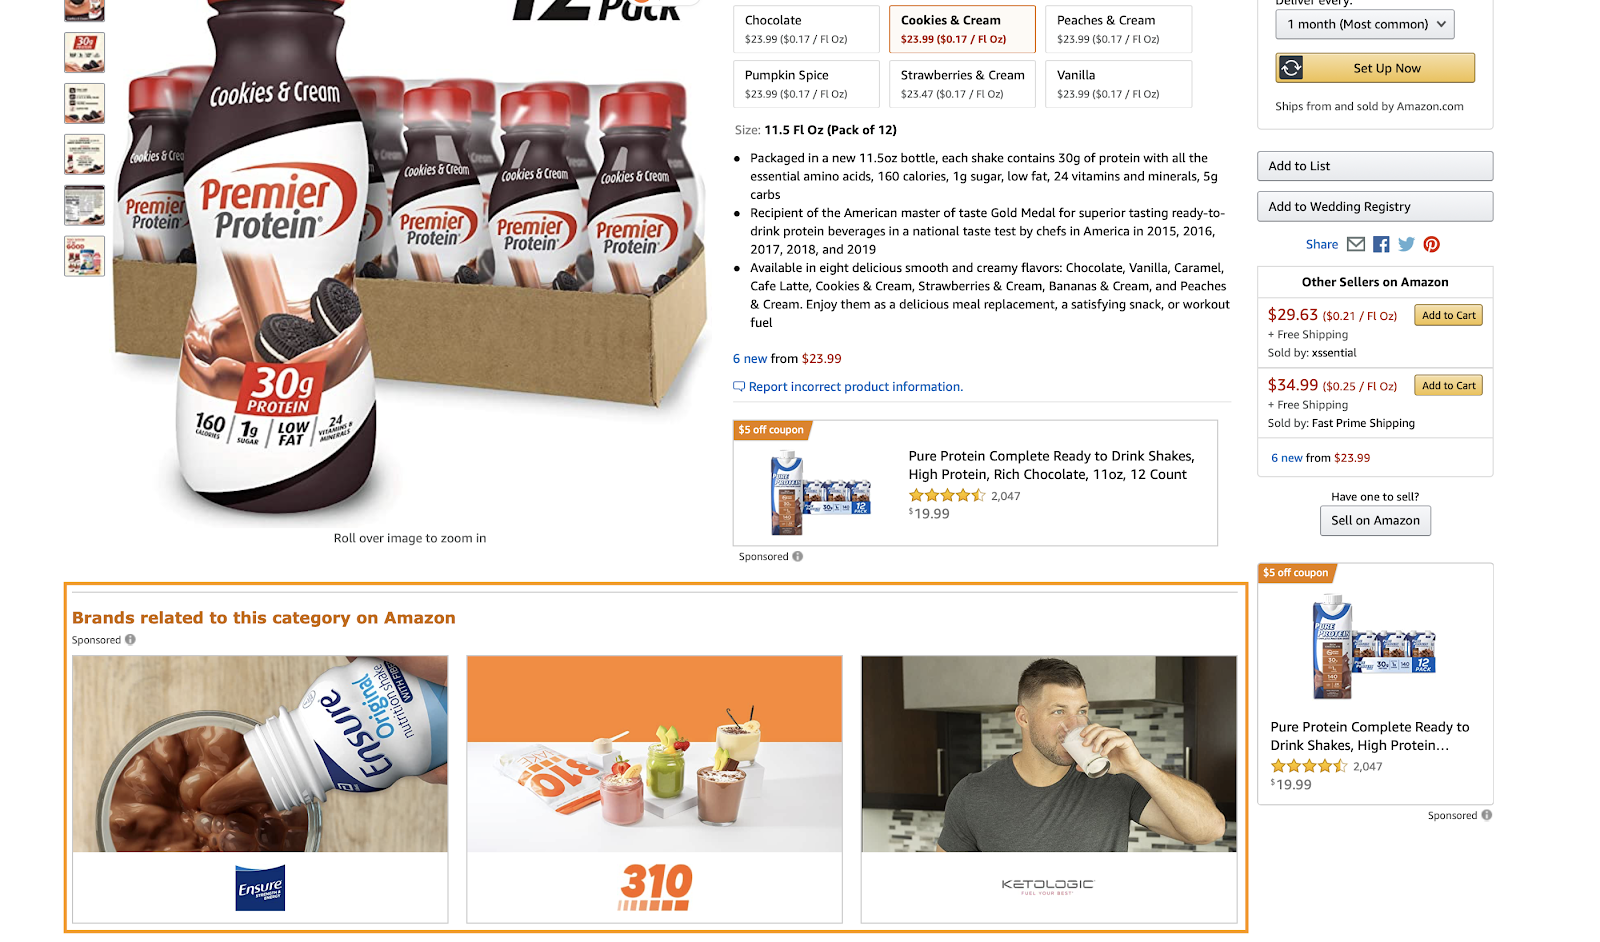Share product via email envelope icon
1600x942 pixels.
[x=1356, y=244]
